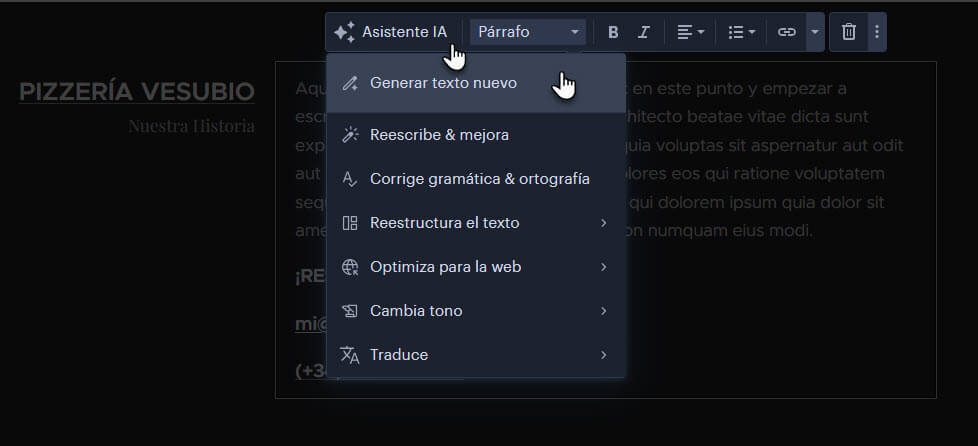
Task: Expand chevron on Cambia tono row
Action: click(x=603, y=311)
